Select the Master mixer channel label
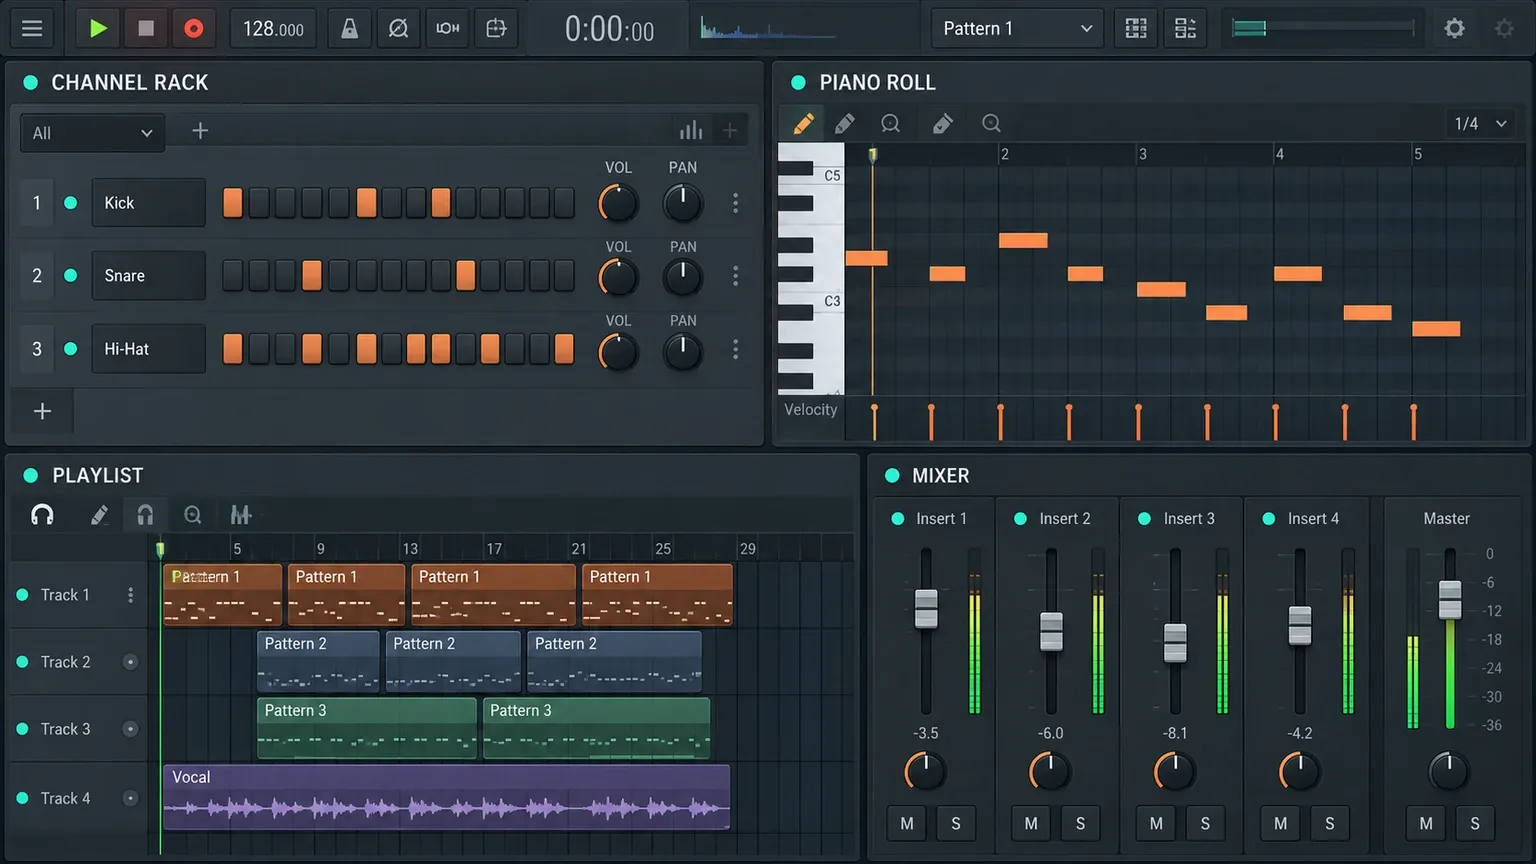This screenshot has height=864, width=1536. coord(1446,519)
